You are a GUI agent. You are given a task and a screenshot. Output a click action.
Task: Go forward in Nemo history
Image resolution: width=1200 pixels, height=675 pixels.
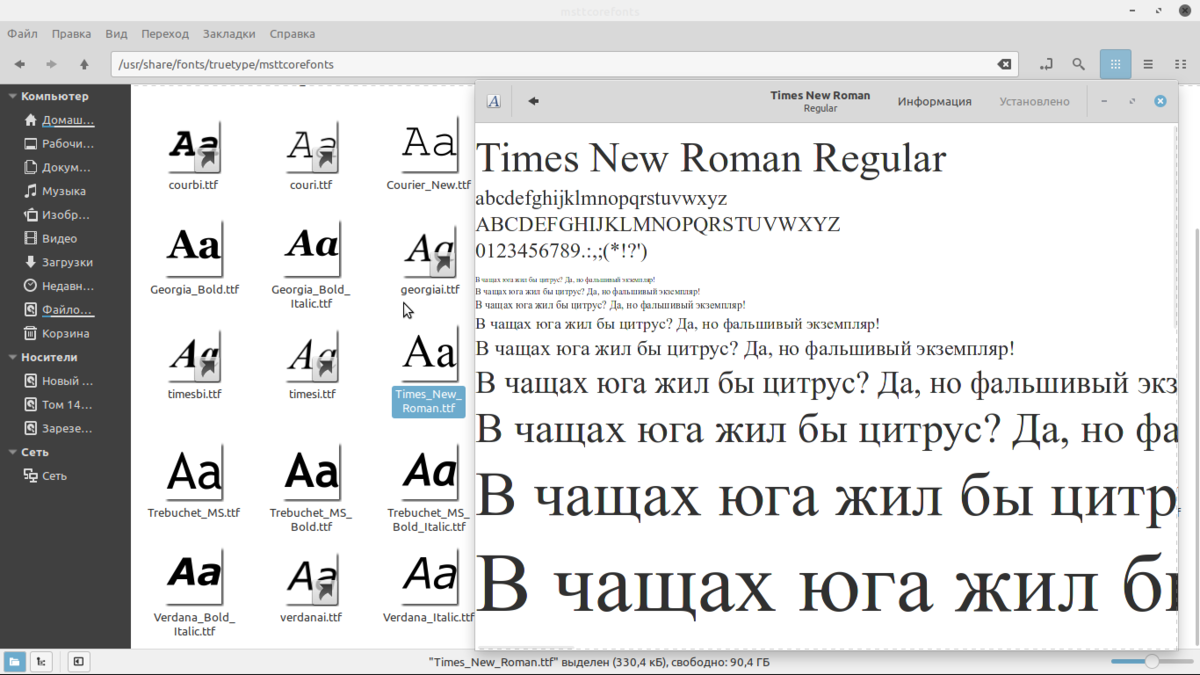tap(51, 64)
